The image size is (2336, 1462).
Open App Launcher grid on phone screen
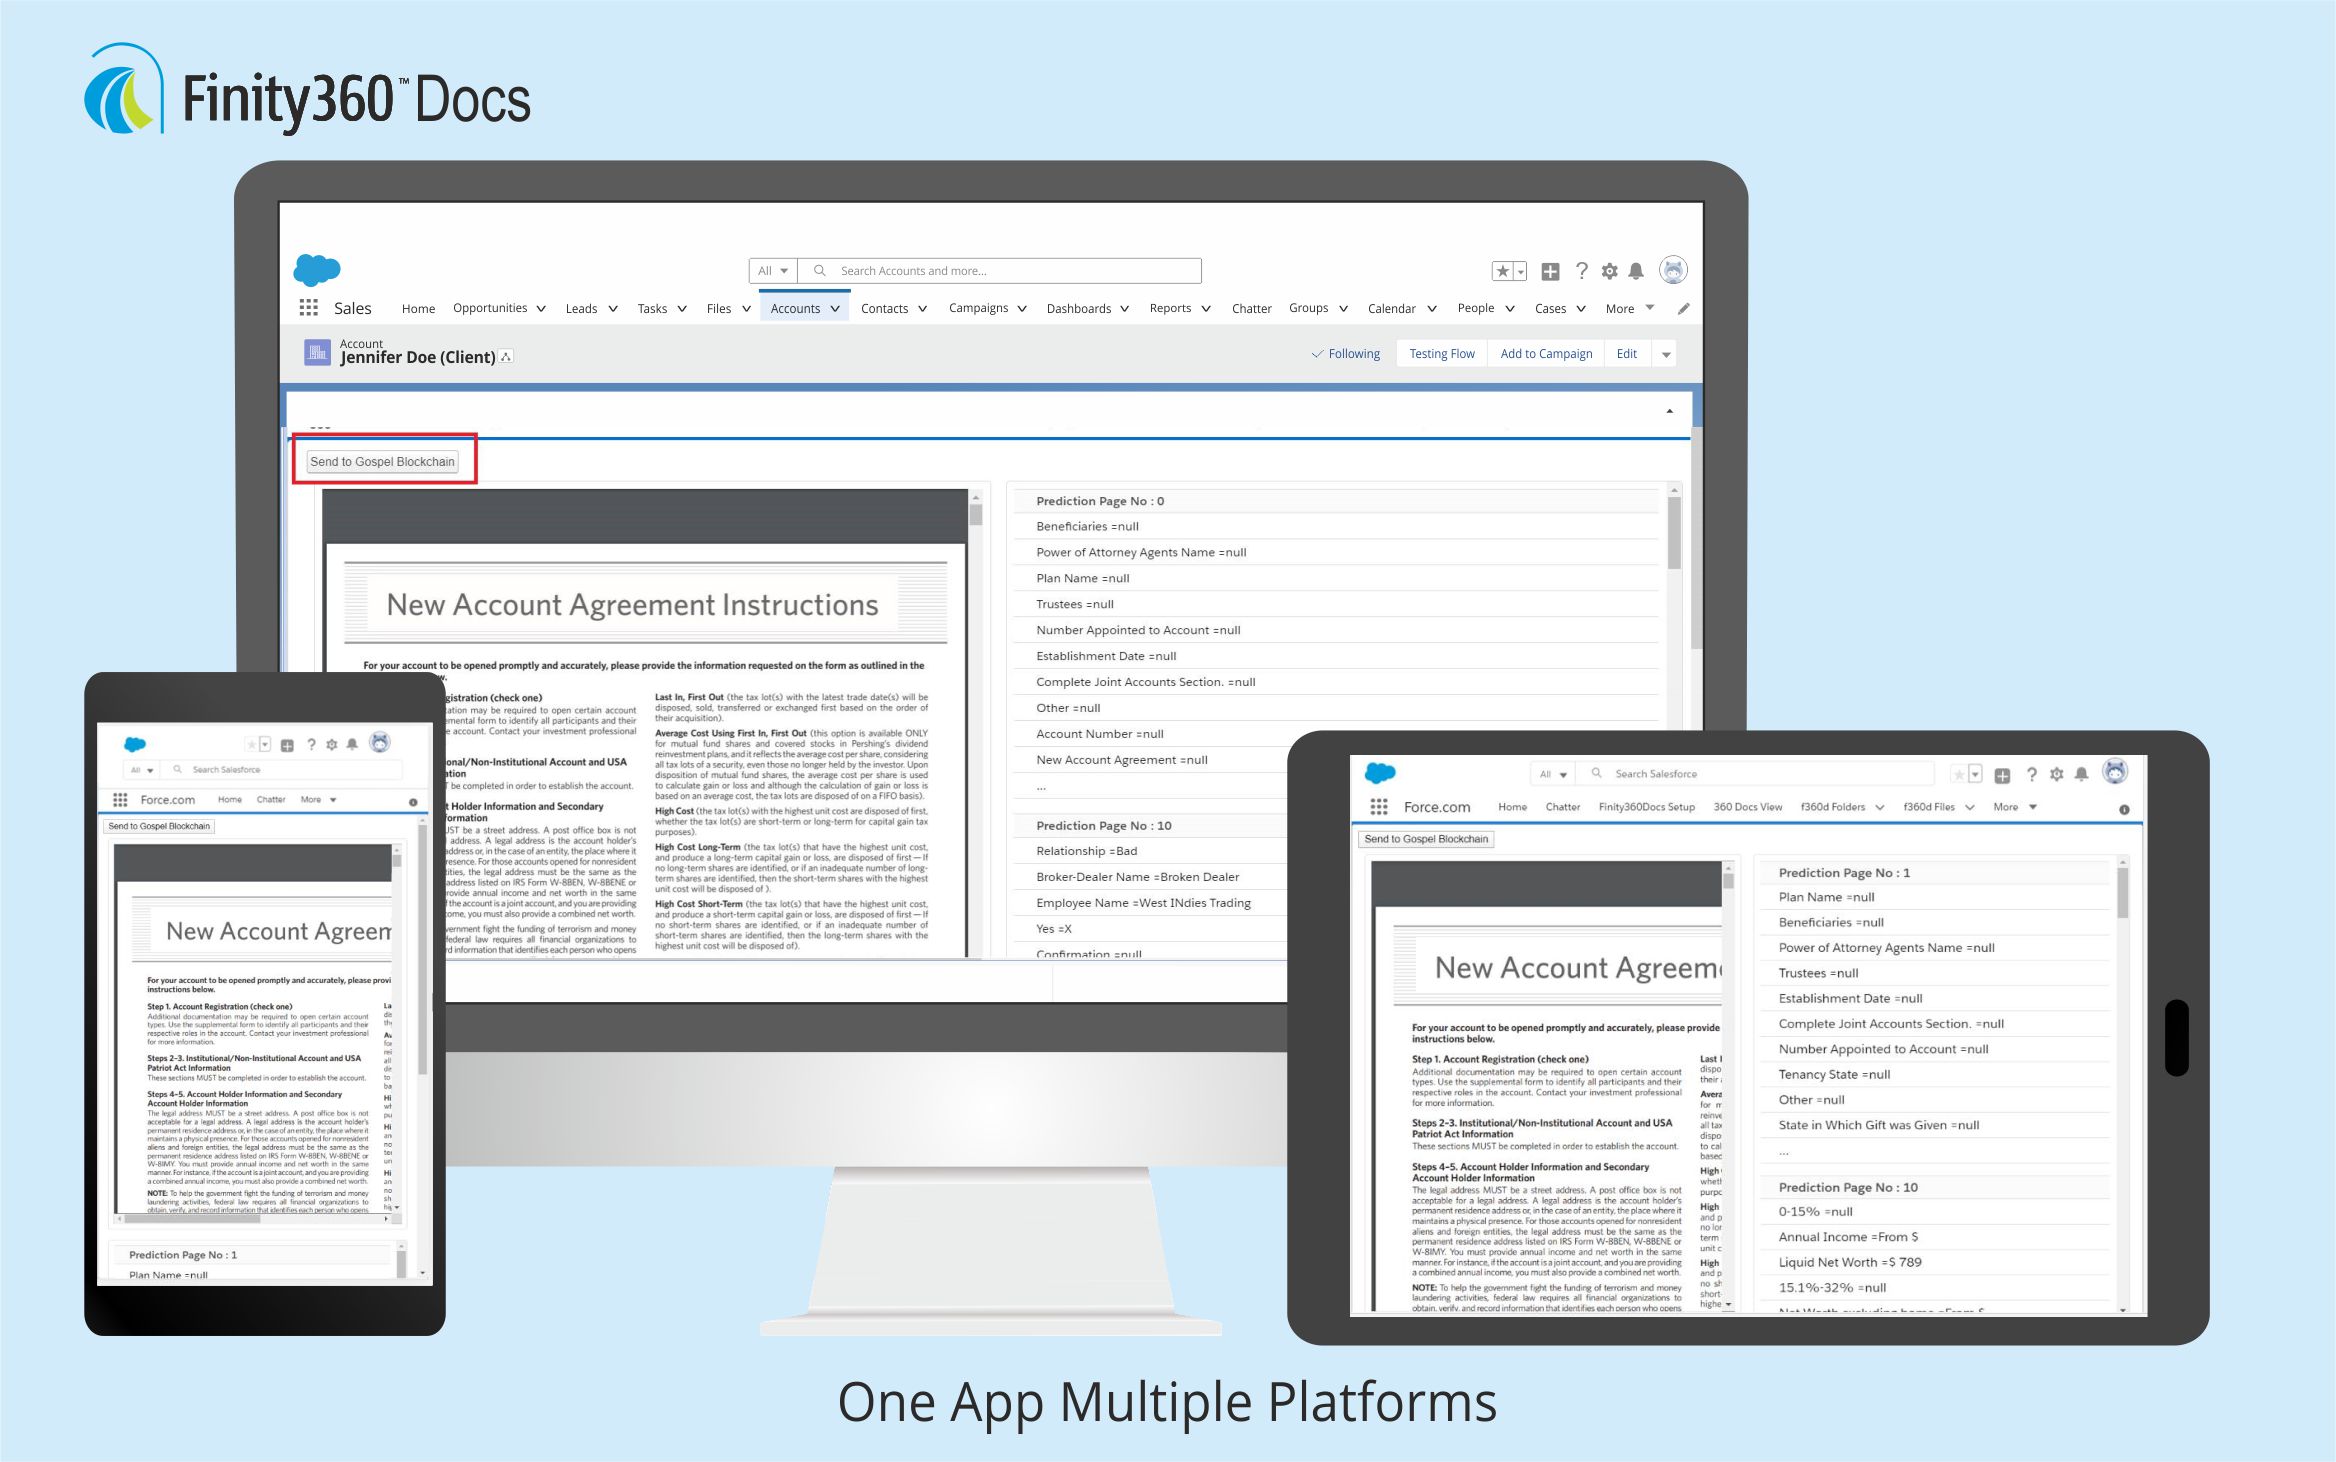coord(120,800)
